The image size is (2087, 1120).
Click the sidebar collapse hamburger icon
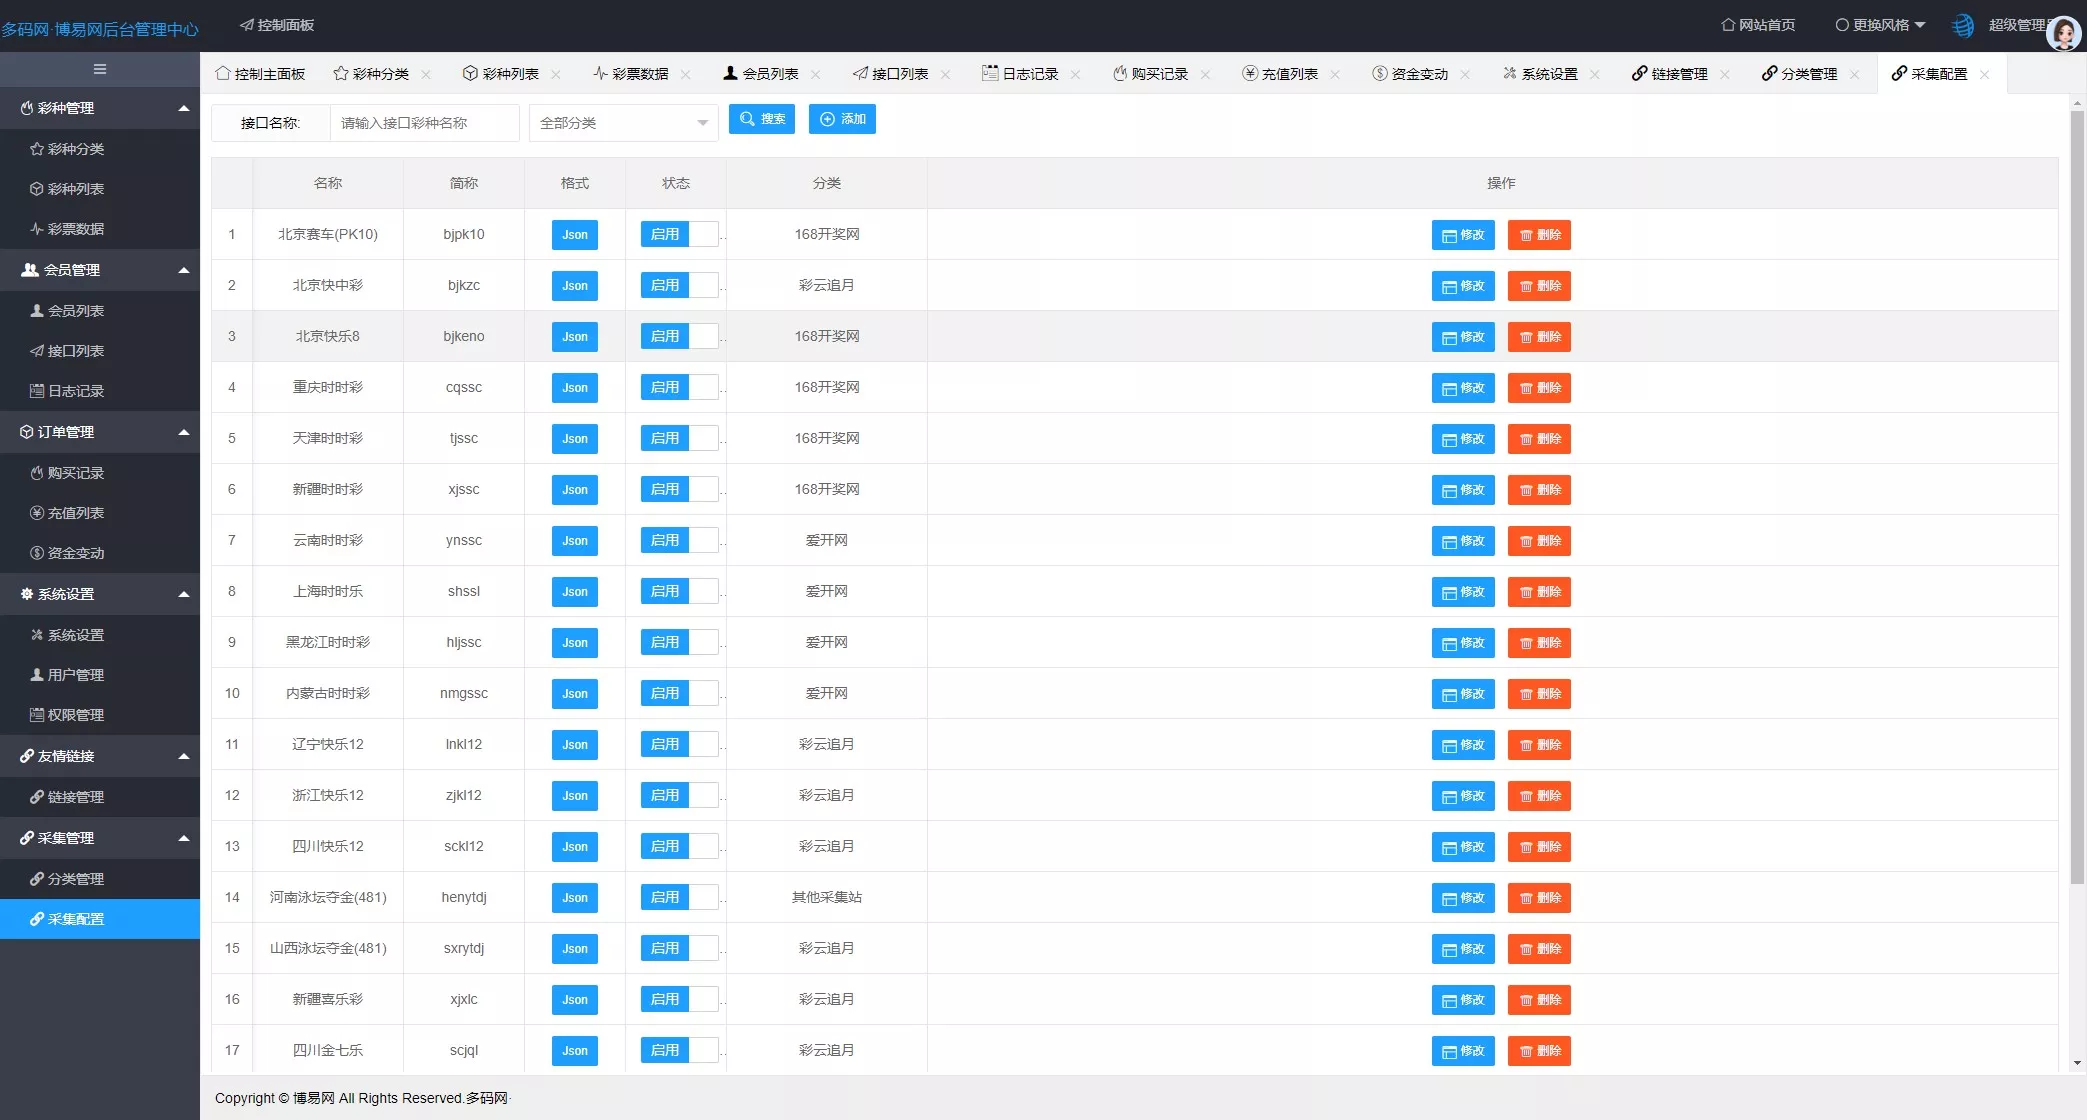(99, 69)
